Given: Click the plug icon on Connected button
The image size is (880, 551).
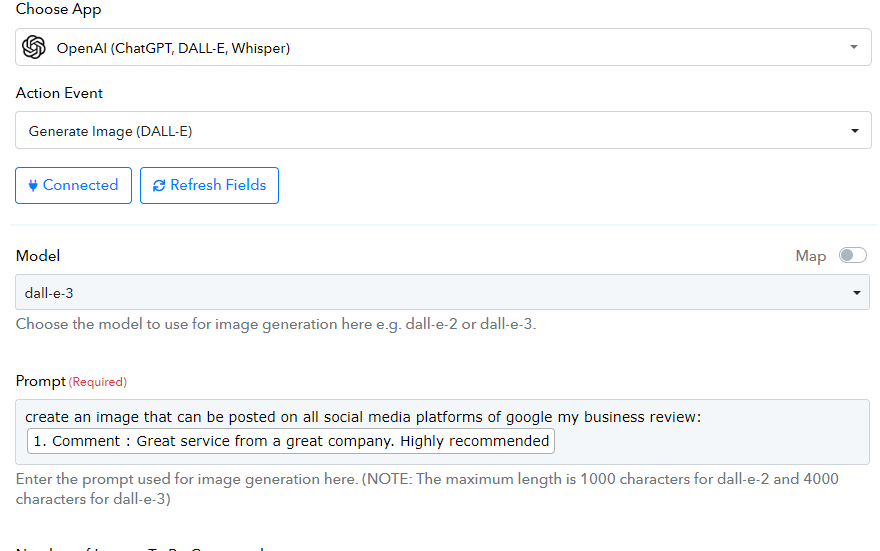Looking at the screenshot, I should point(33,186).
